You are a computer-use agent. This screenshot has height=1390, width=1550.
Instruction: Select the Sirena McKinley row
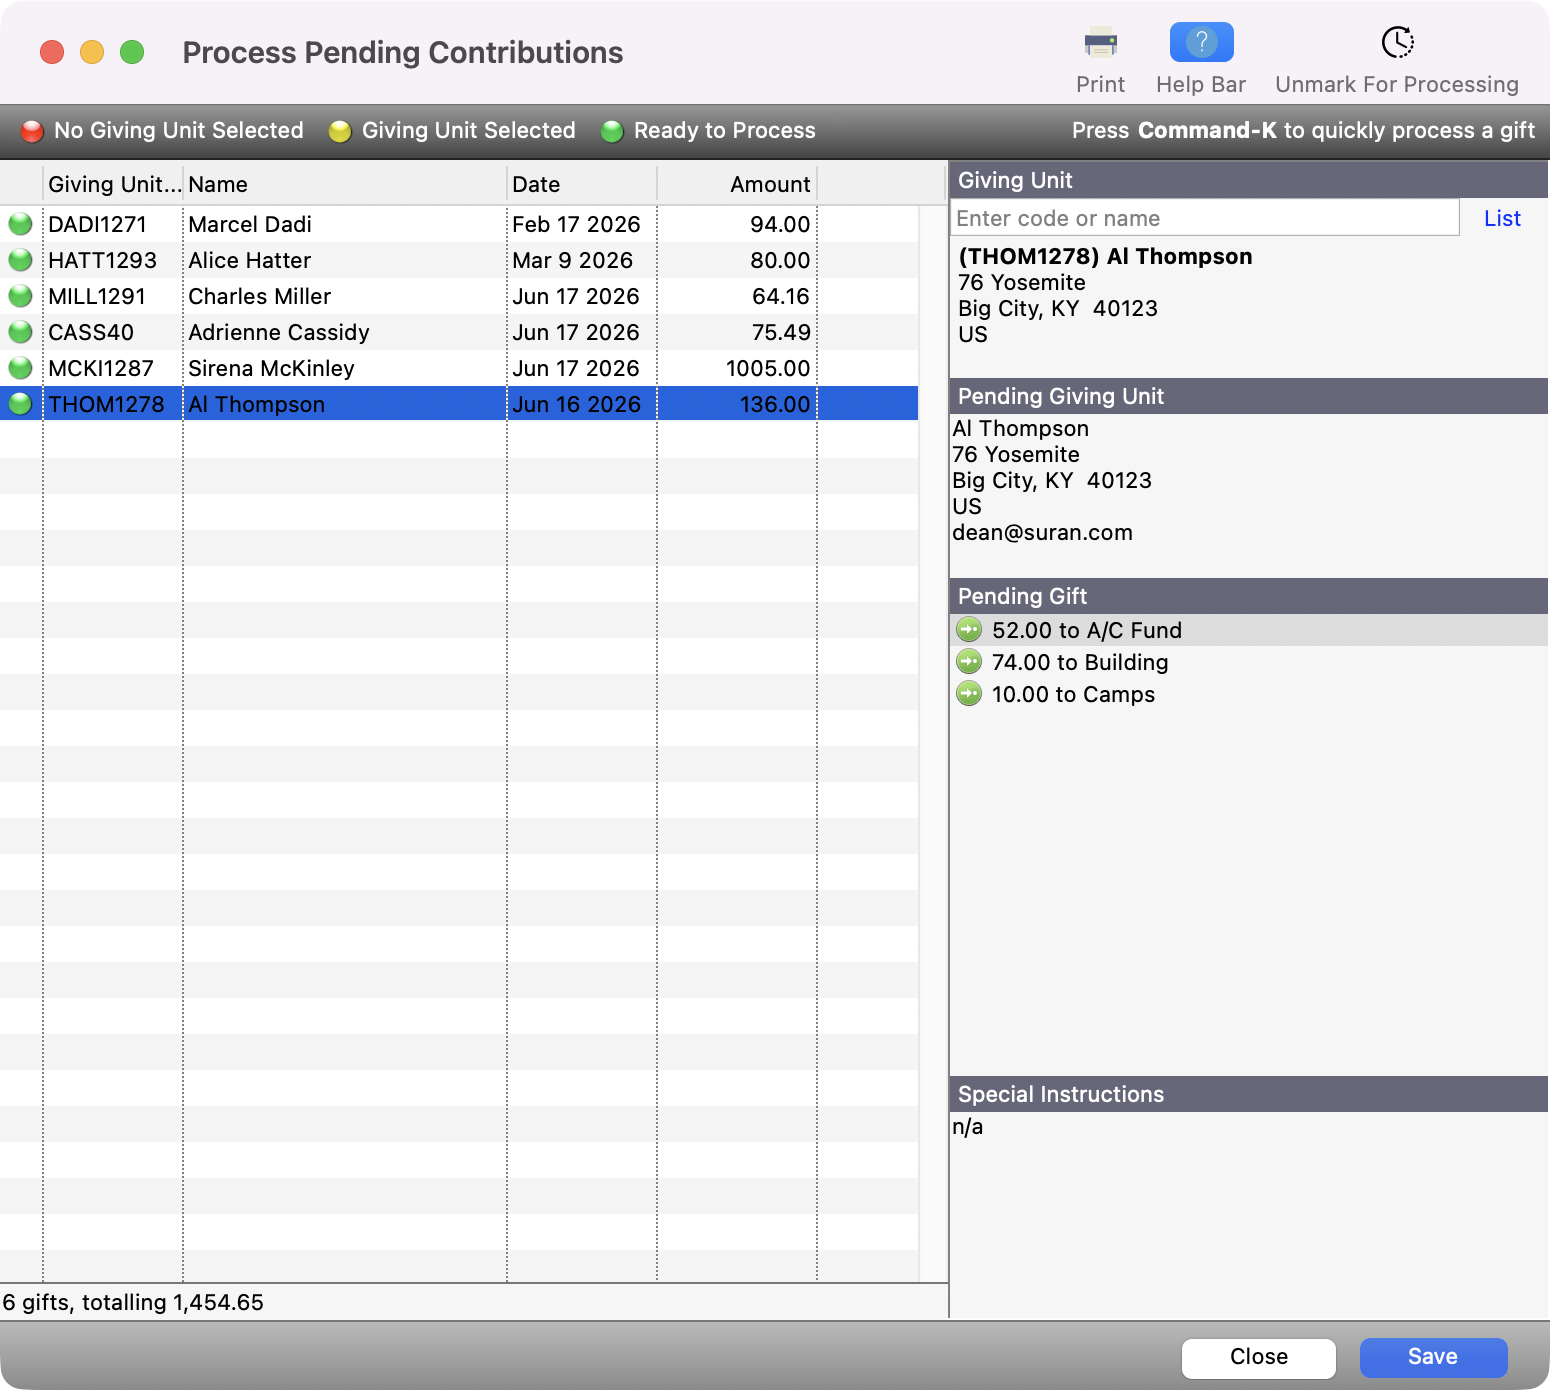pos(459,368)
